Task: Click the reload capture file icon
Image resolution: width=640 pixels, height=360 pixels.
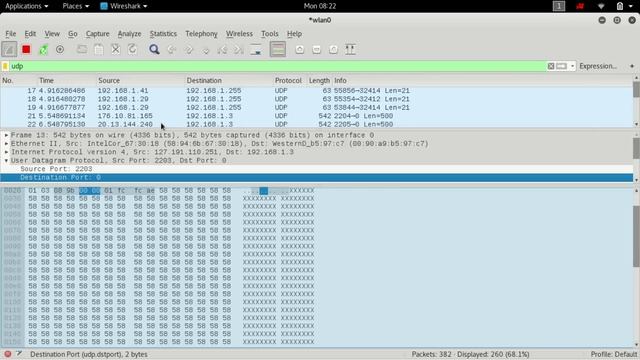Action: coord(132,49)
